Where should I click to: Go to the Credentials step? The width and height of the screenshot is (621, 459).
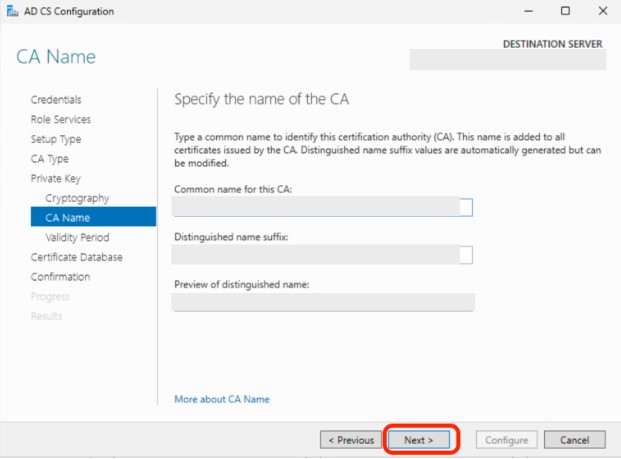pyautogui.click(x=56, y=100)
